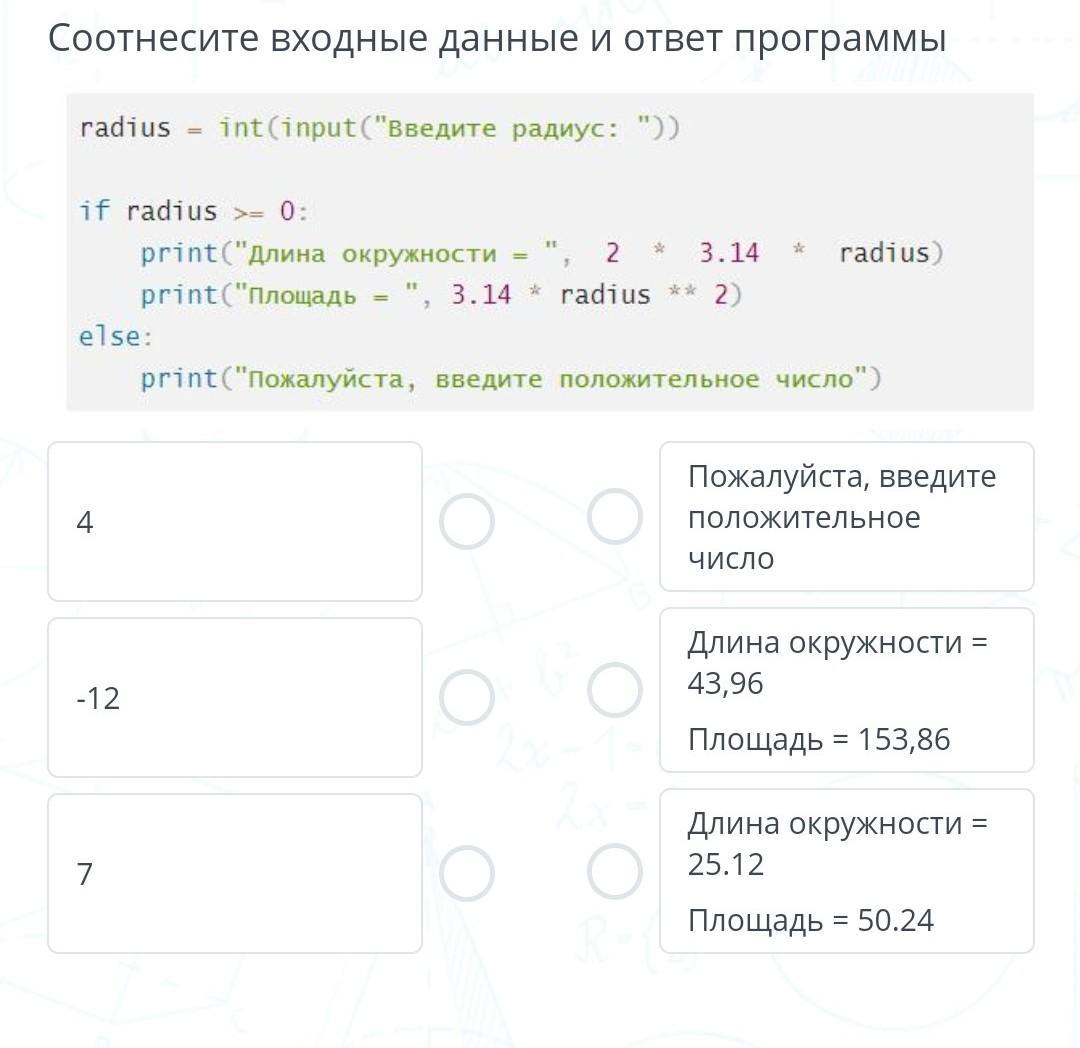The height and width of the screenshot is (1048, 1080).
Task: Click the "Длина окружности = 43,96" text
Action: pyautogui.click(x=837, y=662)
